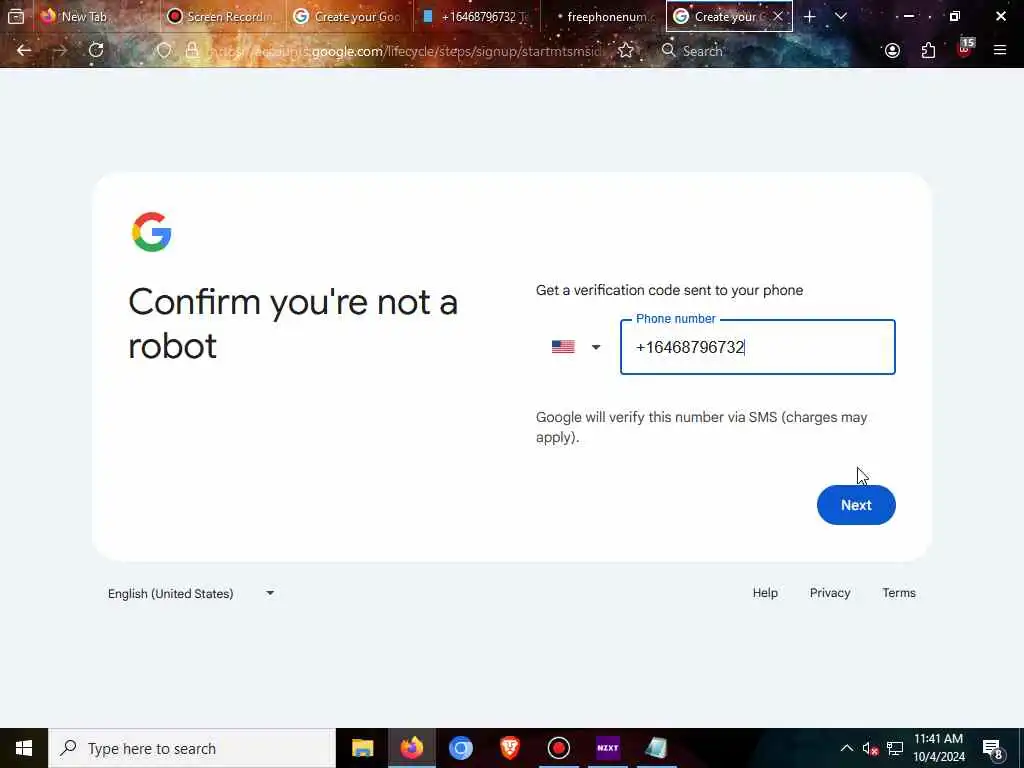1024x768 pixels.
Task: Open the Help link in footer
Action: pos(765,593)
